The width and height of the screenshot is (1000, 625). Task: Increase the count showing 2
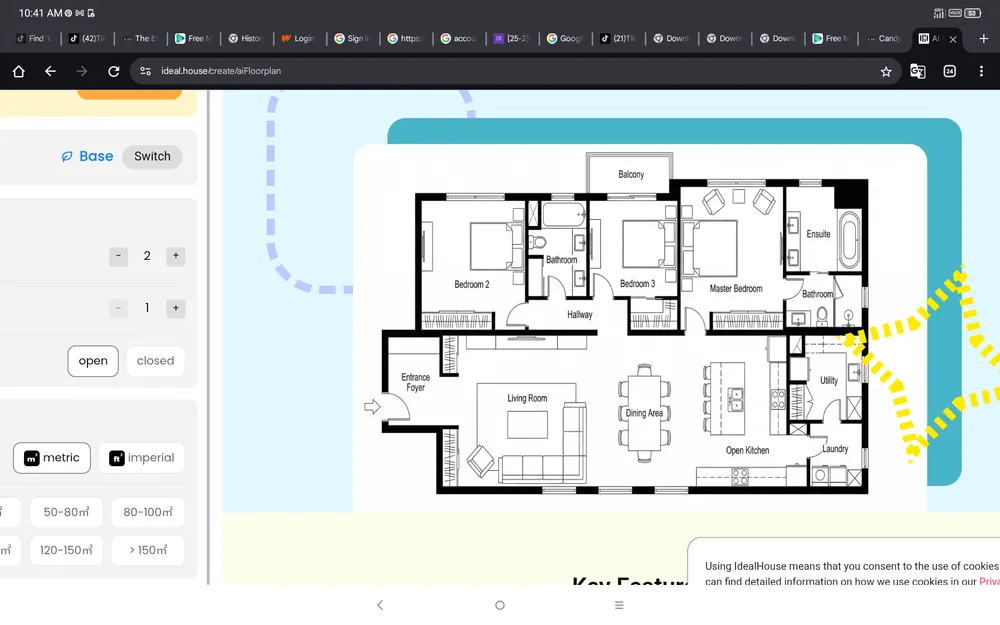[176, 256]
